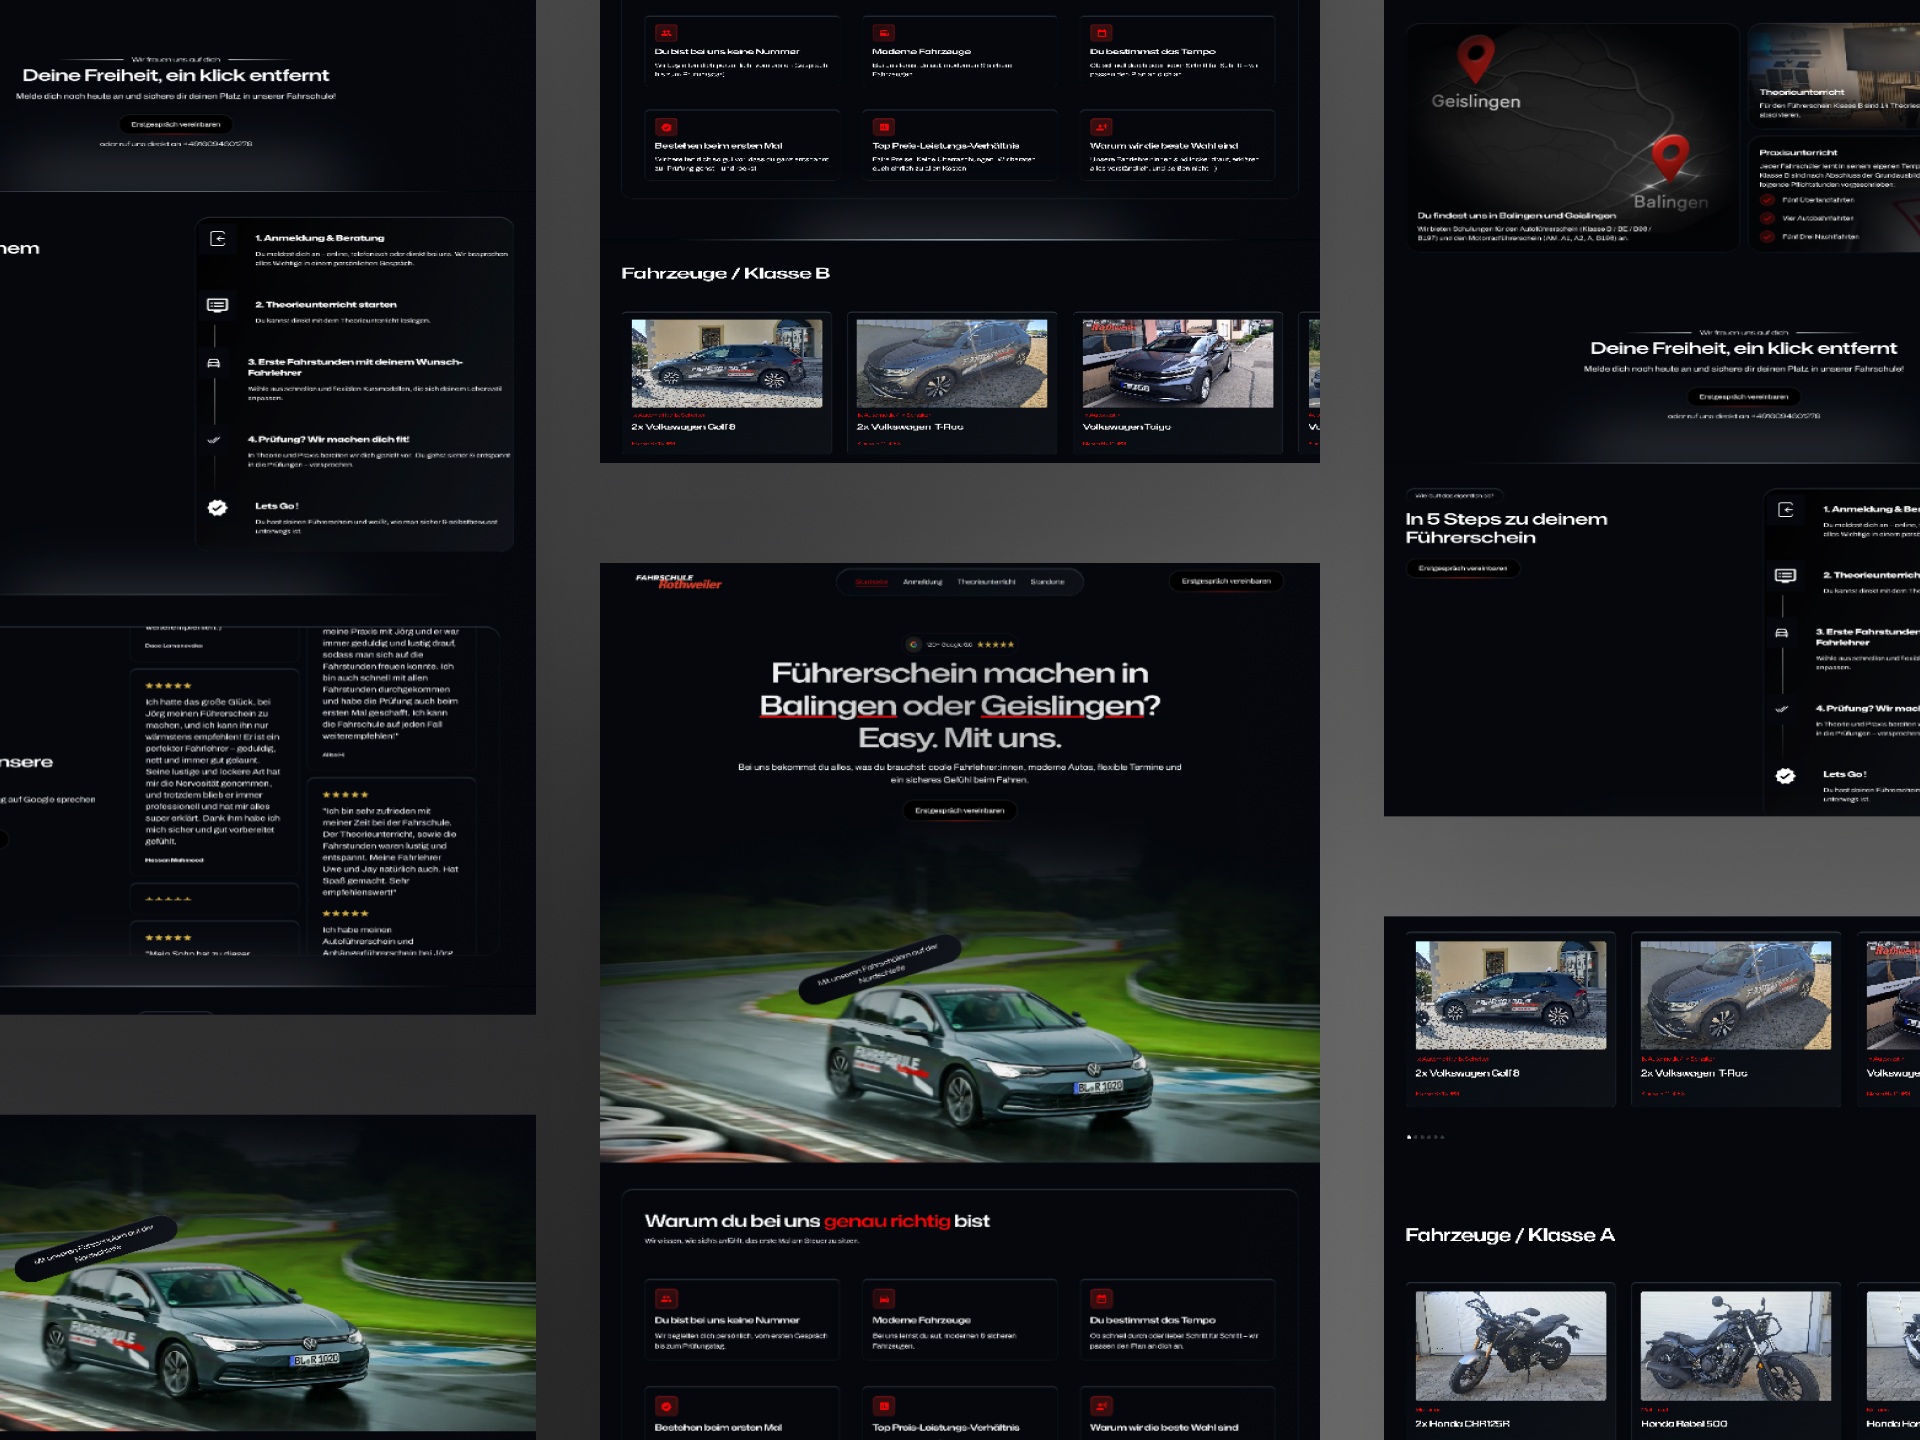Image resolution: width=1920 pixels, height=1440 pixels.
Task: Click 'Erstgespräch vereinbaren' below the hero headline paragraph
Action: [959, 811]
